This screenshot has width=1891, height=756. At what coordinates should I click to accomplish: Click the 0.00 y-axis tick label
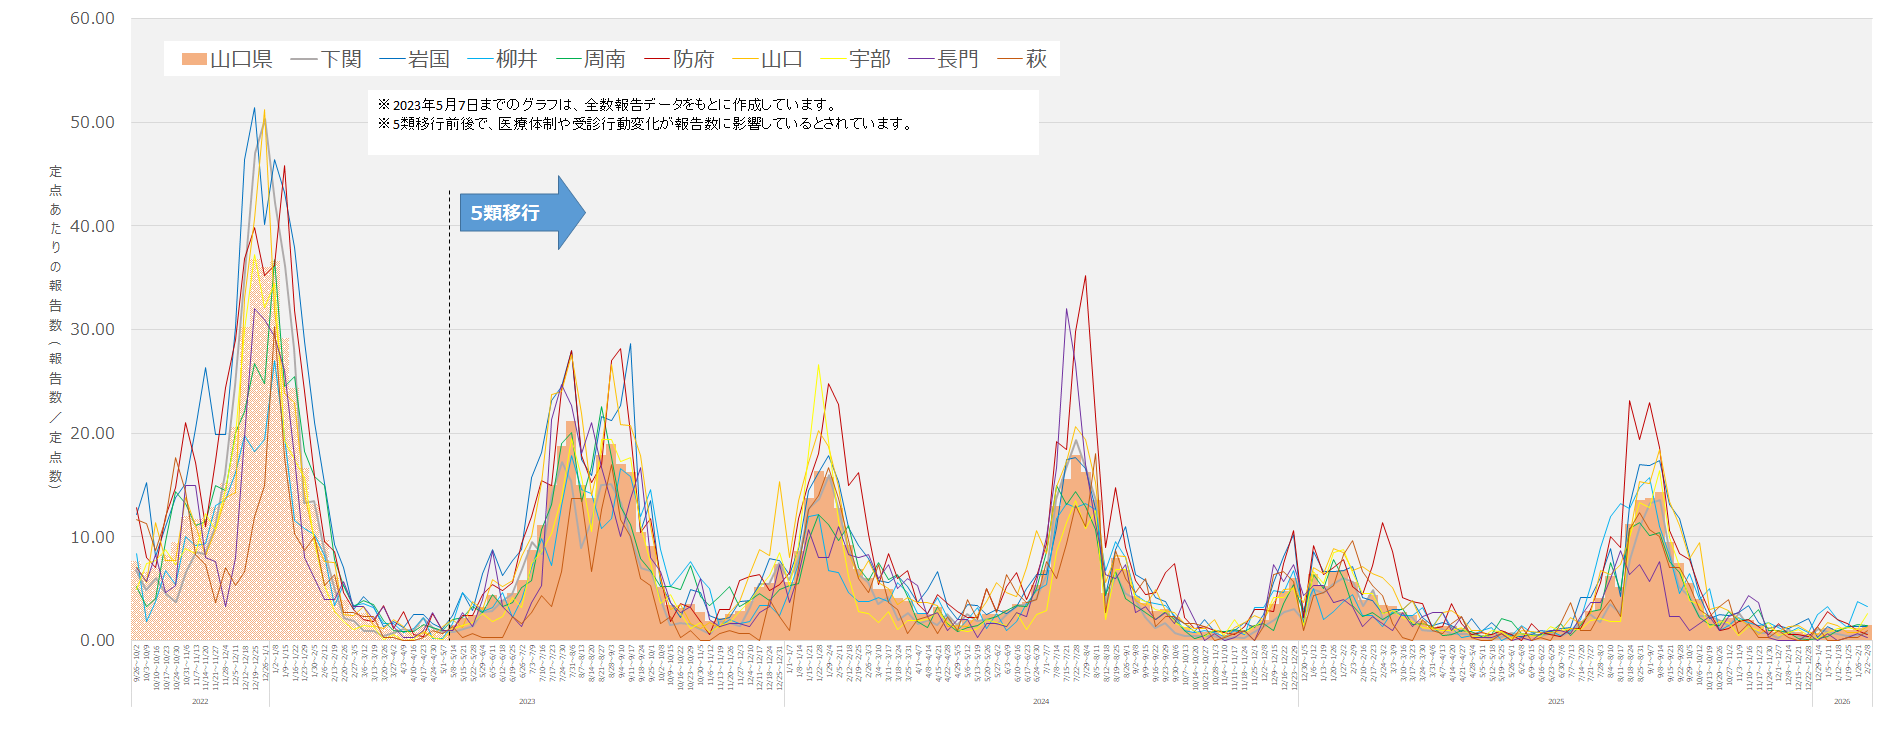97,641
